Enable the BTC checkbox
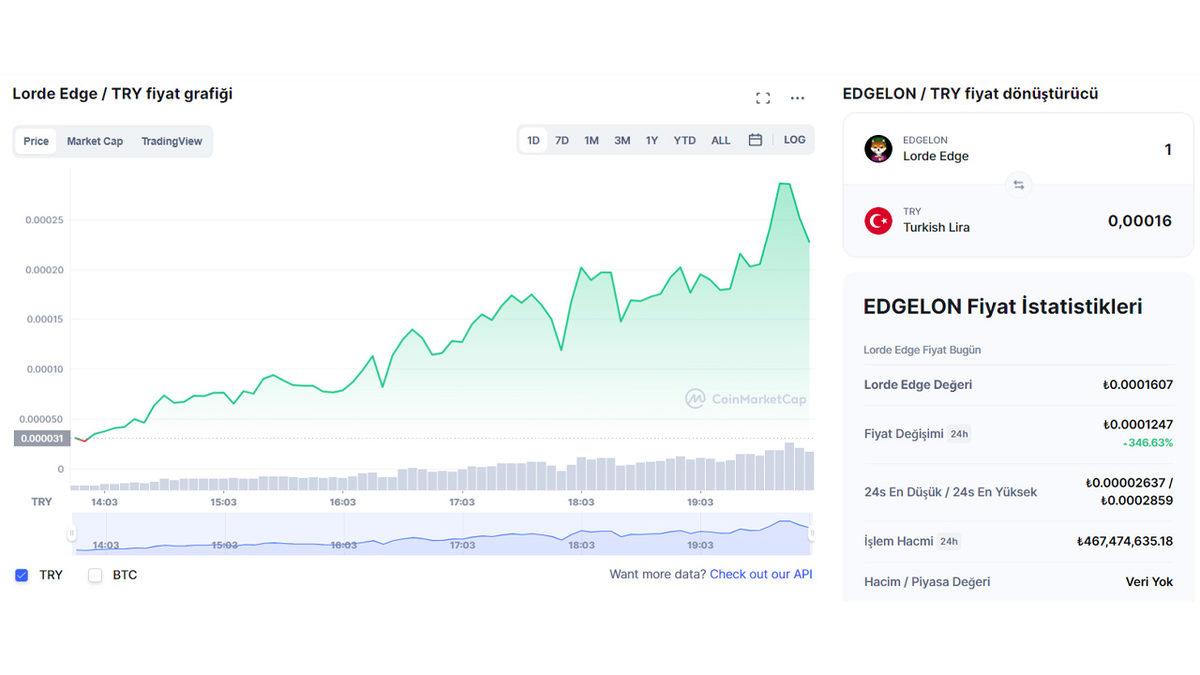 click(94, 574)
